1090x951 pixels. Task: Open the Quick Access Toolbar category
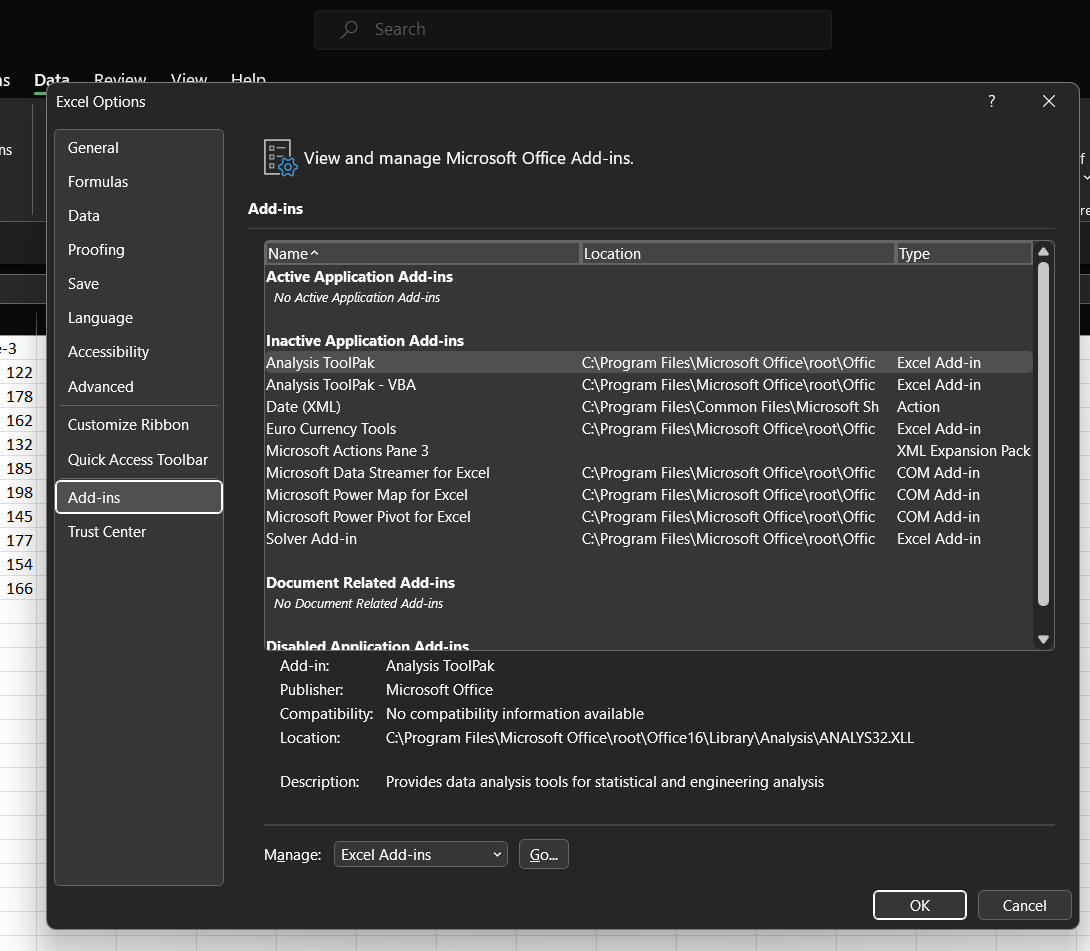(x=138, y=460)
